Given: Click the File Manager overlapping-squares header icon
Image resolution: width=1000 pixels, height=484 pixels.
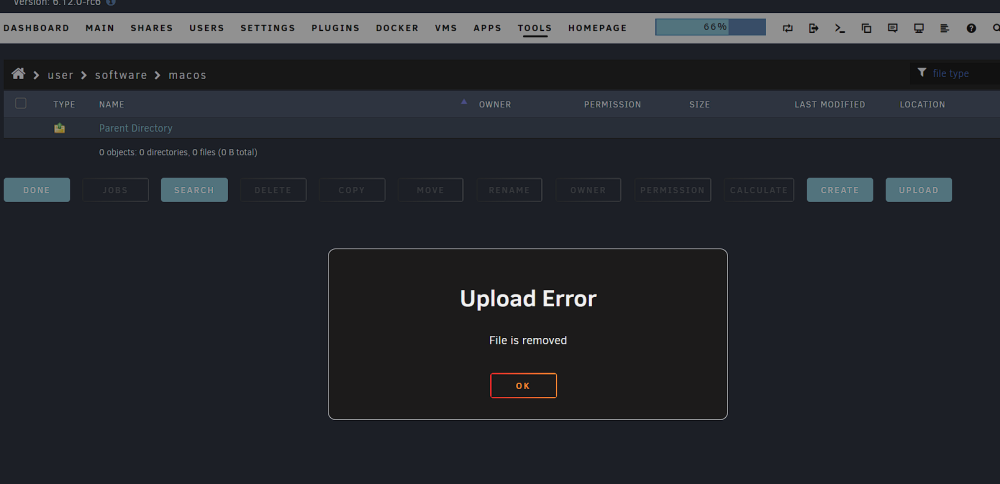Looking at the screenshot, I should coord(866,28).
